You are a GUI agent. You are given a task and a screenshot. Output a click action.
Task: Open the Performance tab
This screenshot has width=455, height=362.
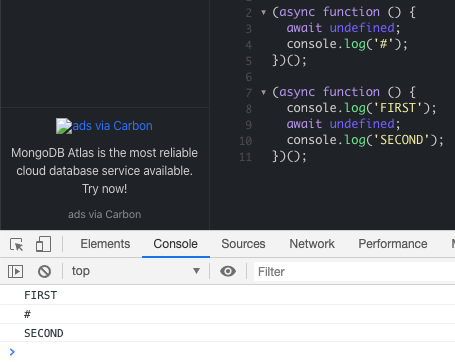(x=393, y=244)
